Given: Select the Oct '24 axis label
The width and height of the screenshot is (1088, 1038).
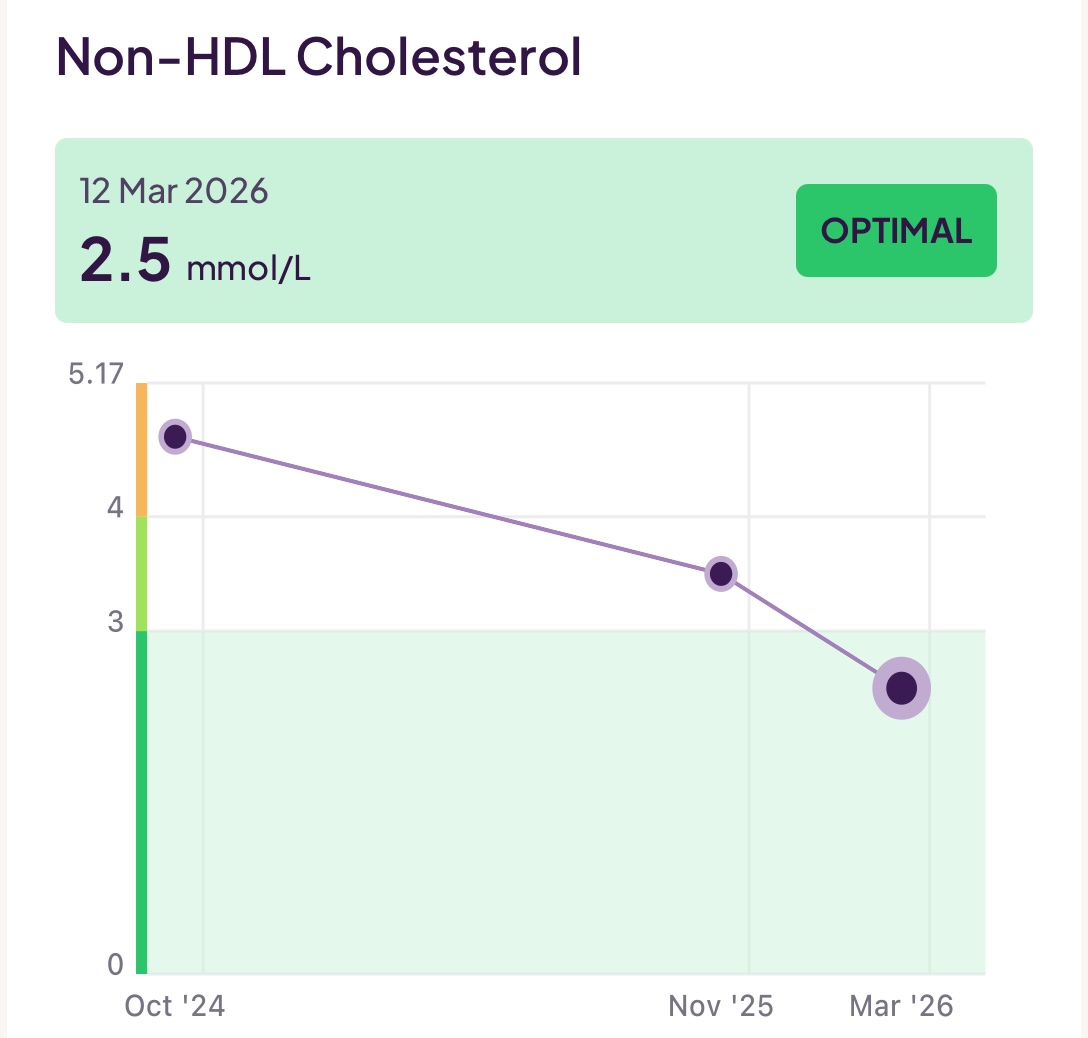Looking at the screenshot, I should coord(175,1006).
